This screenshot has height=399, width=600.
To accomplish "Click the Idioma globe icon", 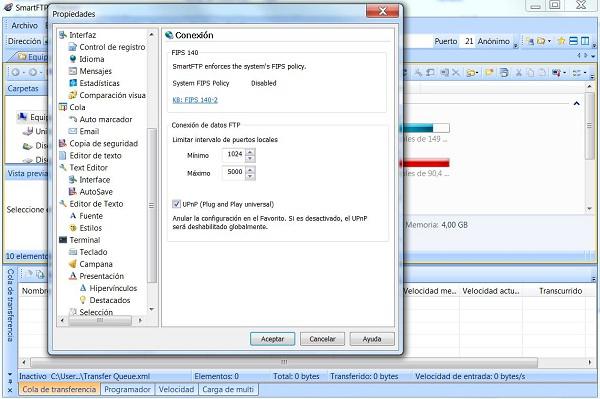I will tap(73, 59).
